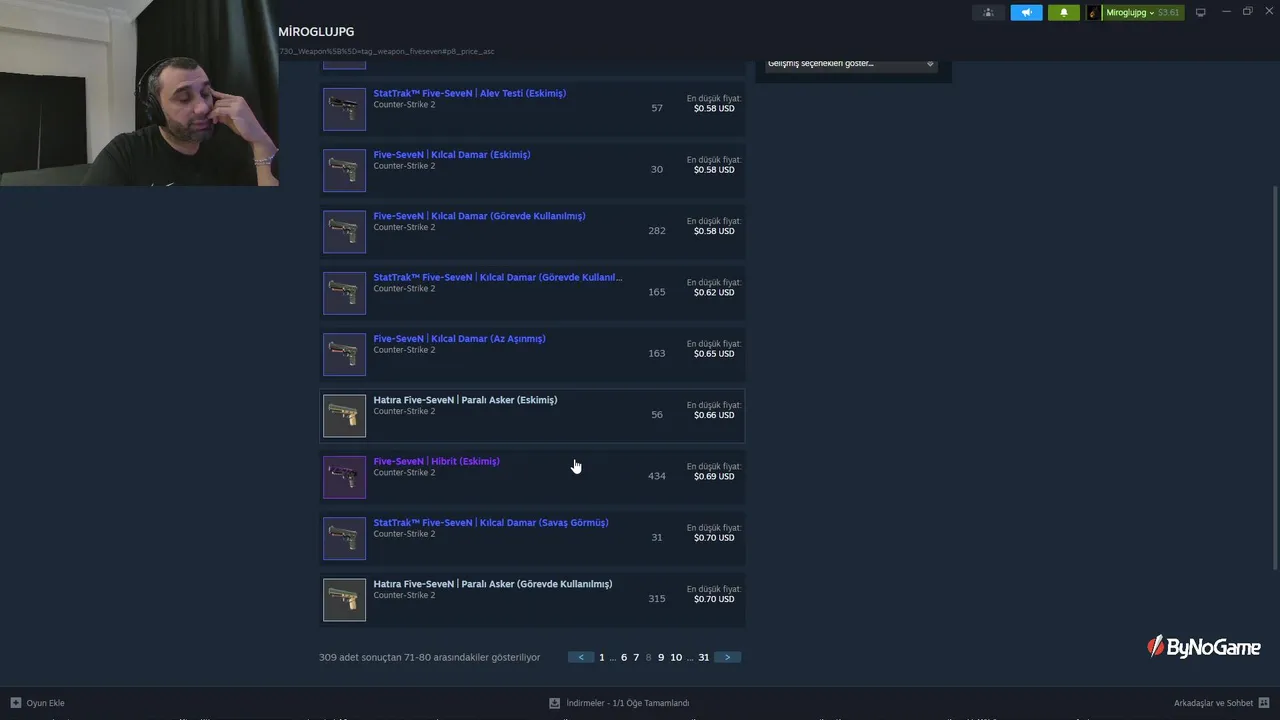Open Five-SeveN Kılcal Damar (Eskimiş) listing

[x=452, y=155]
